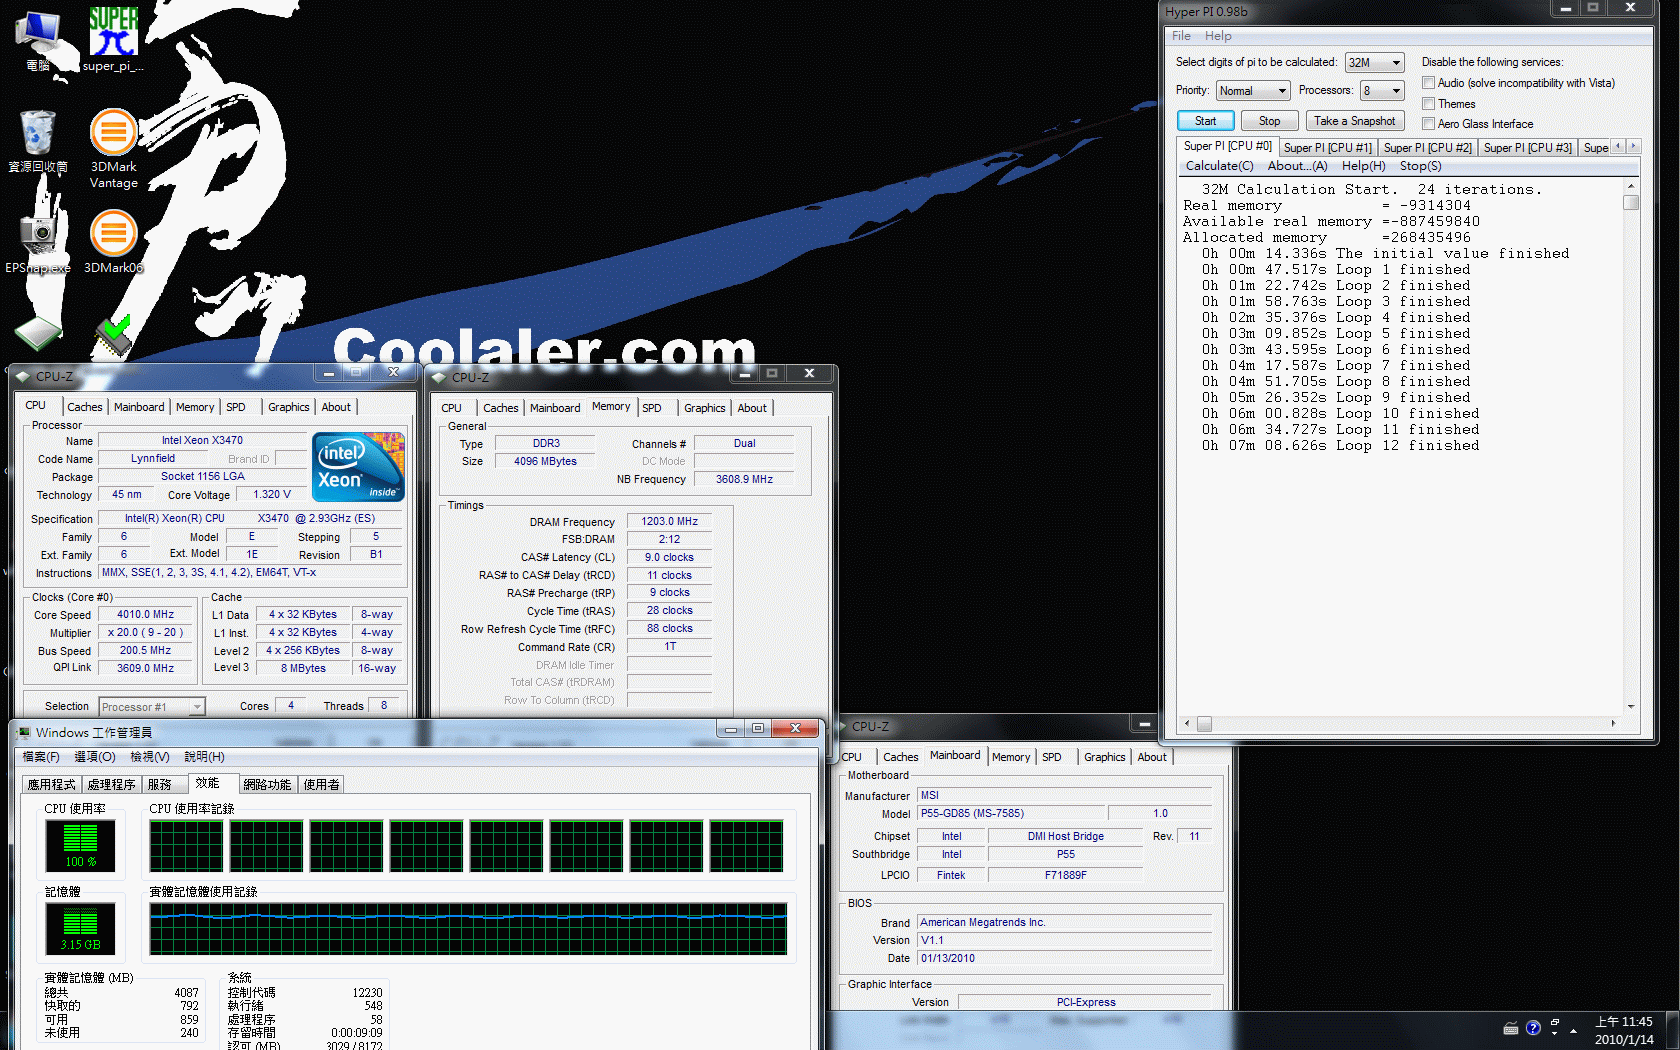Switch to Super PI [CPU #1] tab
The width and height of the screenshot is (1680, 1050).
point(1328,148)
